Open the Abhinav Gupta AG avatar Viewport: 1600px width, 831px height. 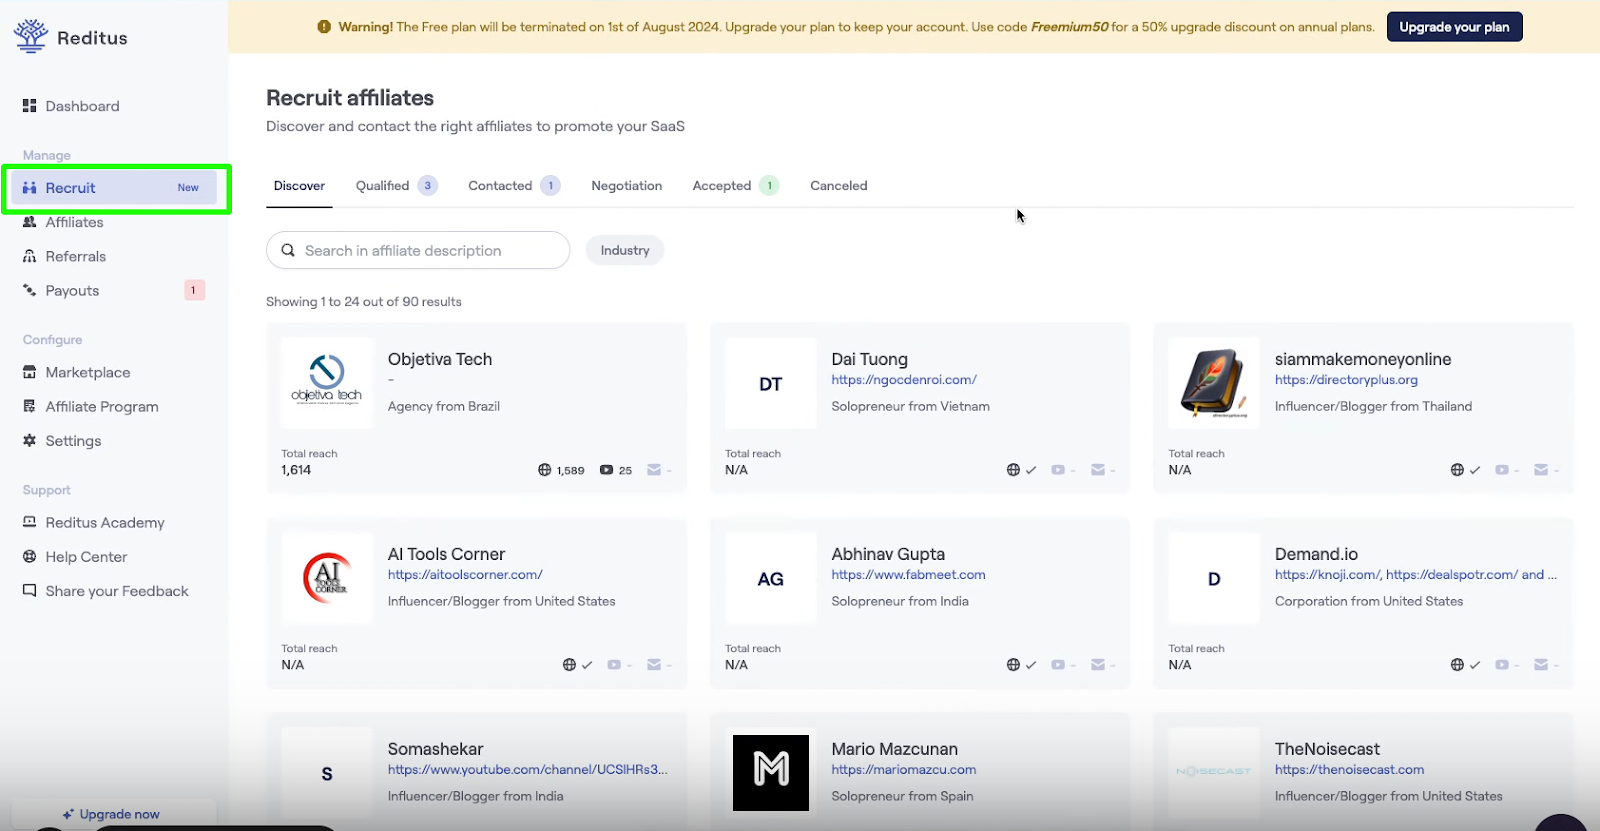pyautogui.click(x=770, y=578)
